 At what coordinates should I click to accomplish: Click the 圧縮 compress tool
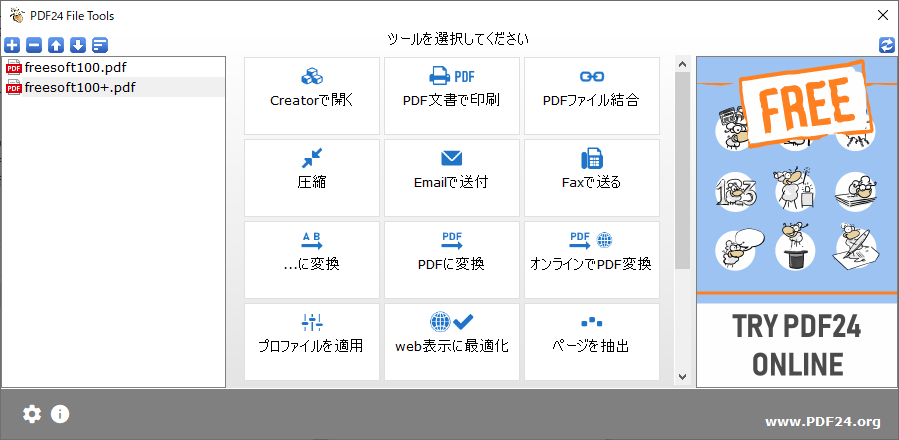click(x=312, y=178)
